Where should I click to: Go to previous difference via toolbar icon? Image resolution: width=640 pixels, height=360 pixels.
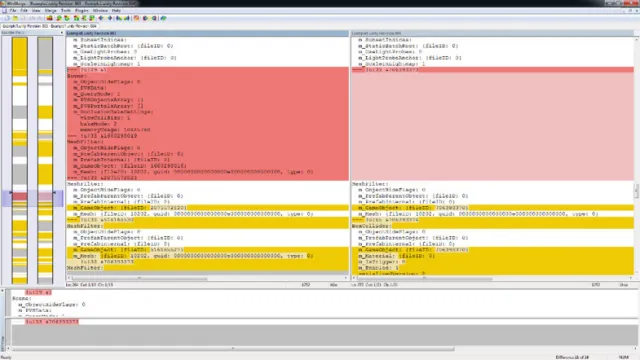[67, 18]
